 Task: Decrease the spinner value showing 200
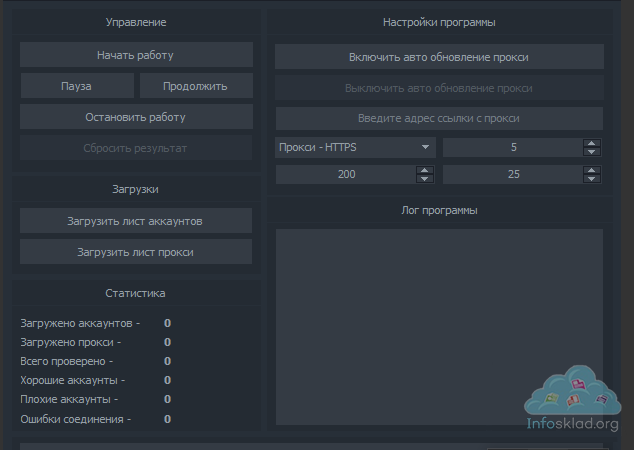click(425, 180)
